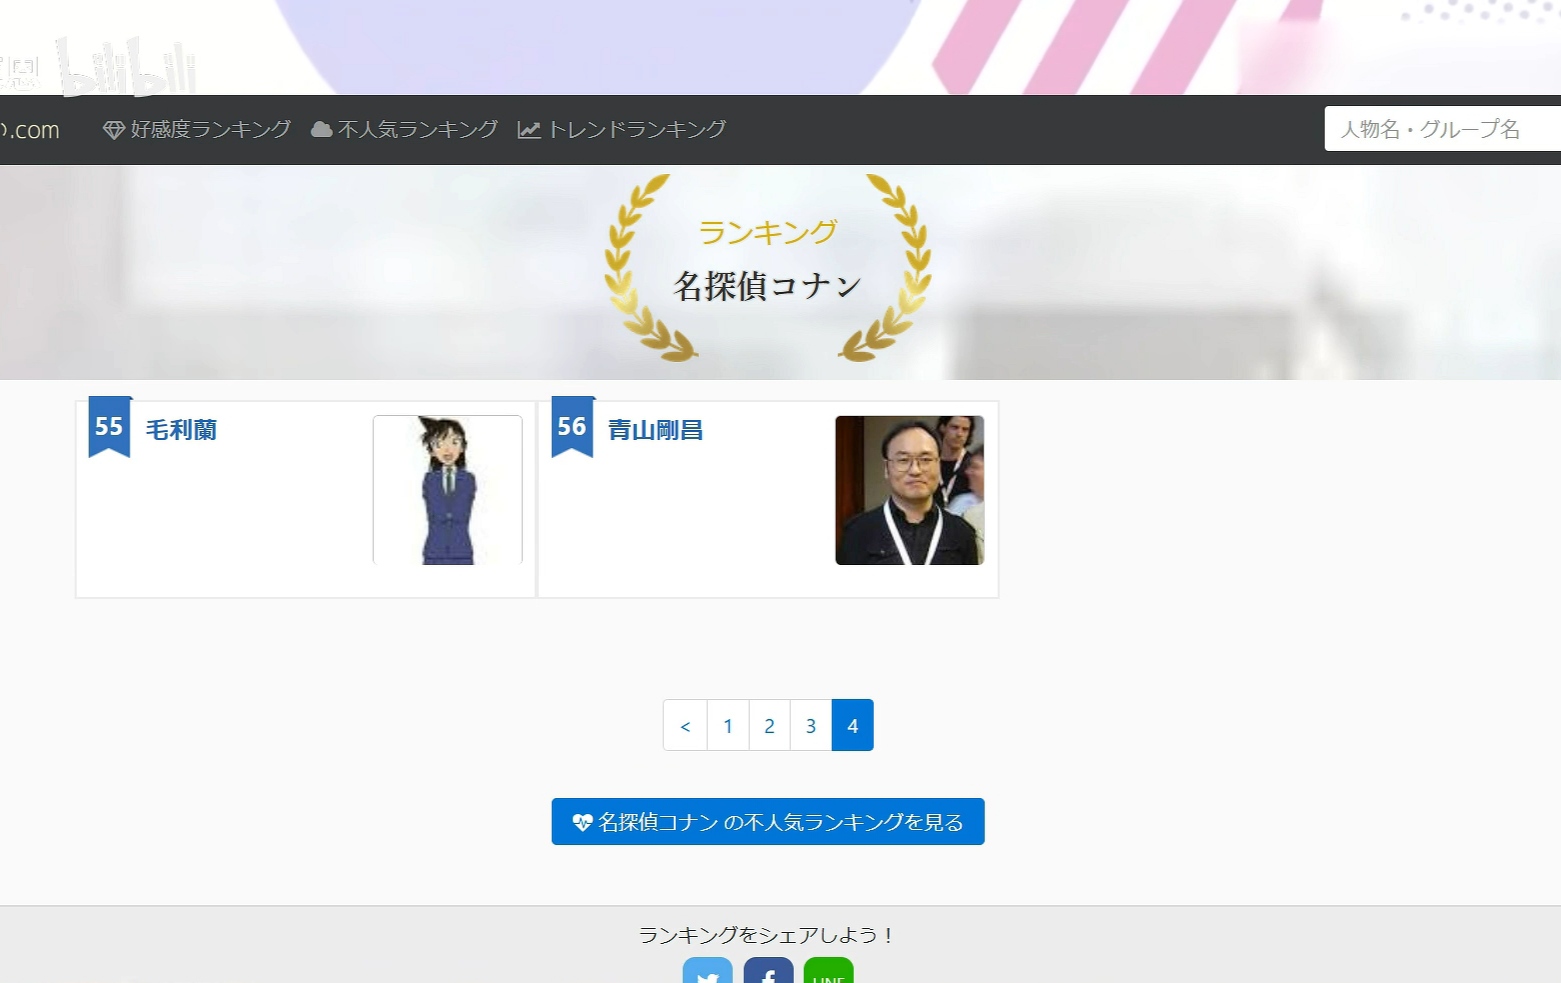Open the トレンドランキング menu item

622,130
